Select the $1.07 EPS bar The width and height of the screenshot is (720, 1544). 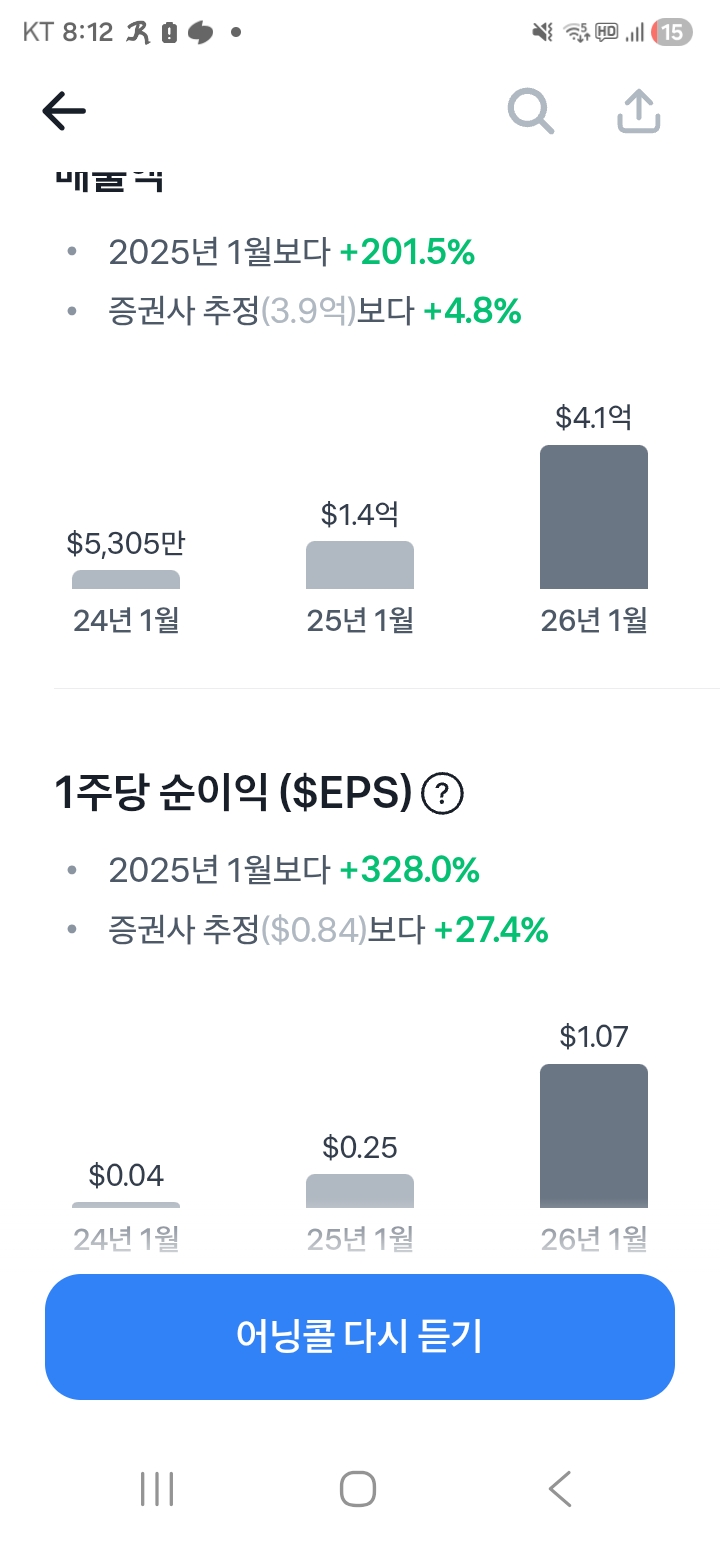[593, 1135]
